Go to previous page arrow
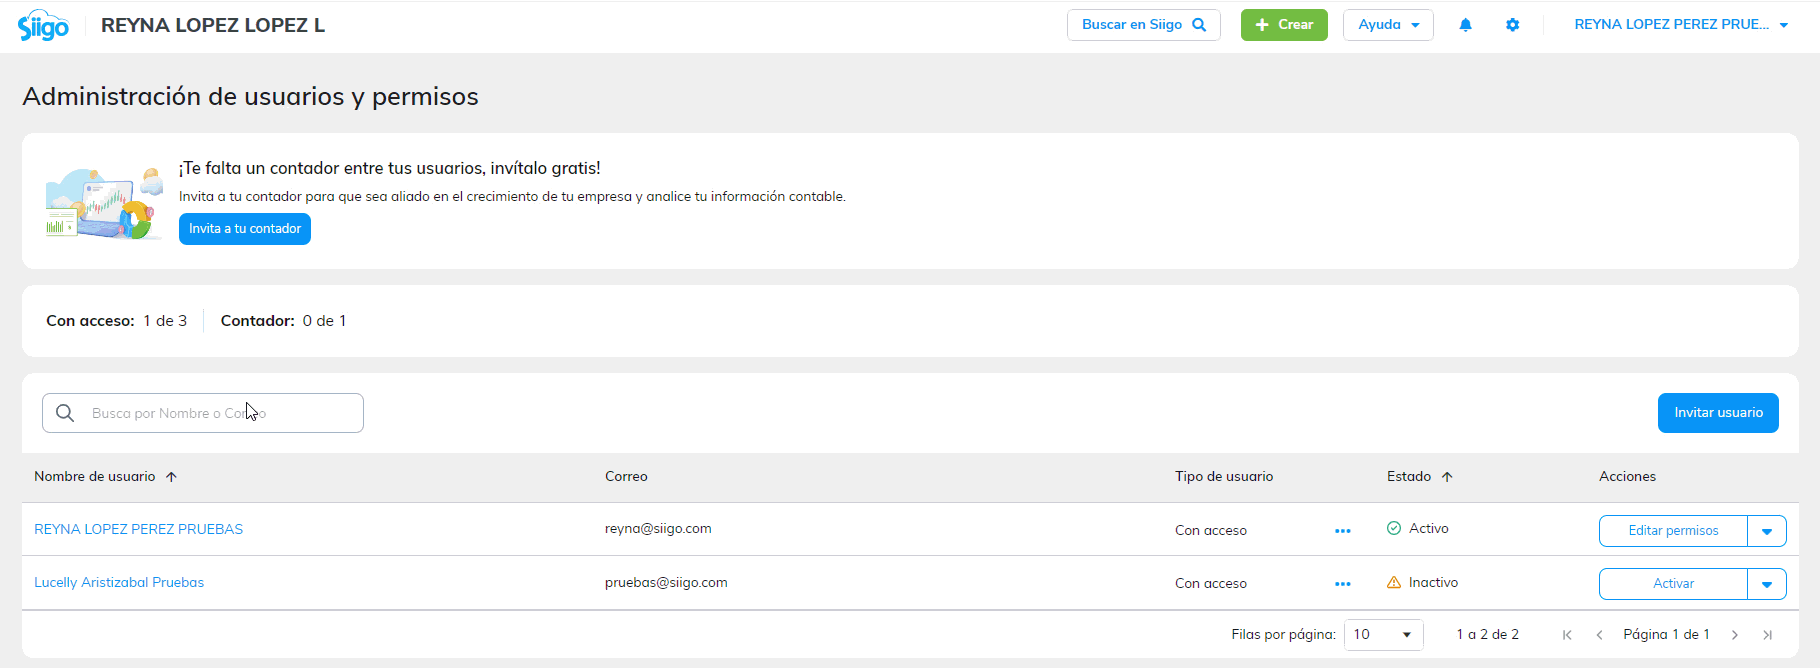 (x=1599, y=635)
